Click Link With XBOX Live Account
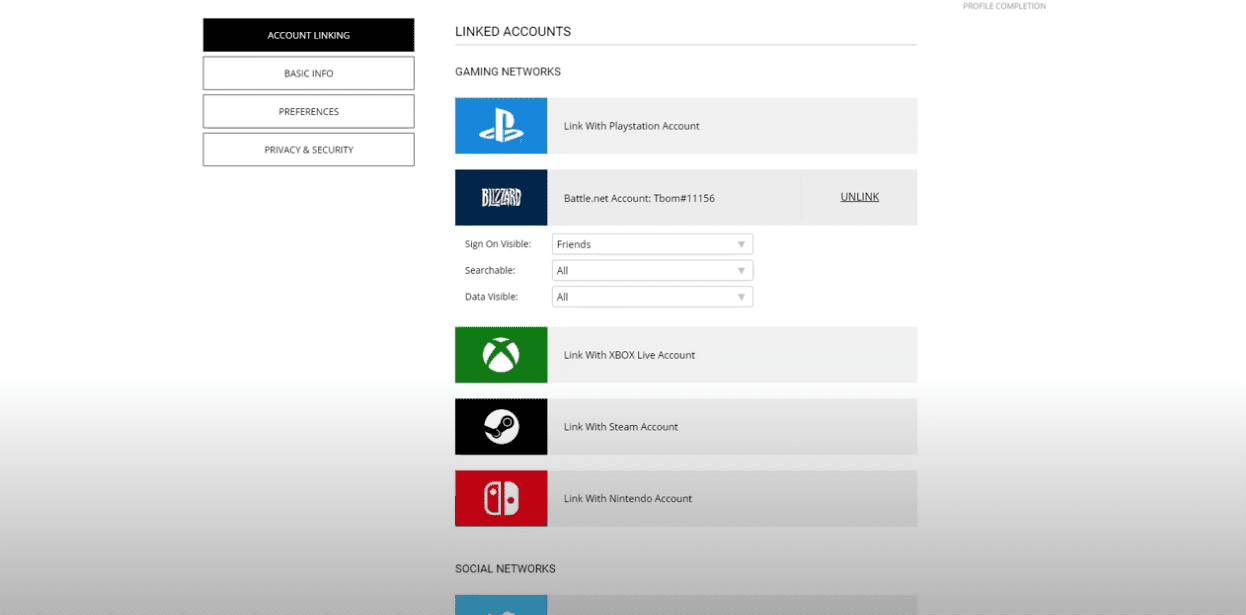Image resolution: width=1246 pixels, height=615 pixels. coord(629,355)
